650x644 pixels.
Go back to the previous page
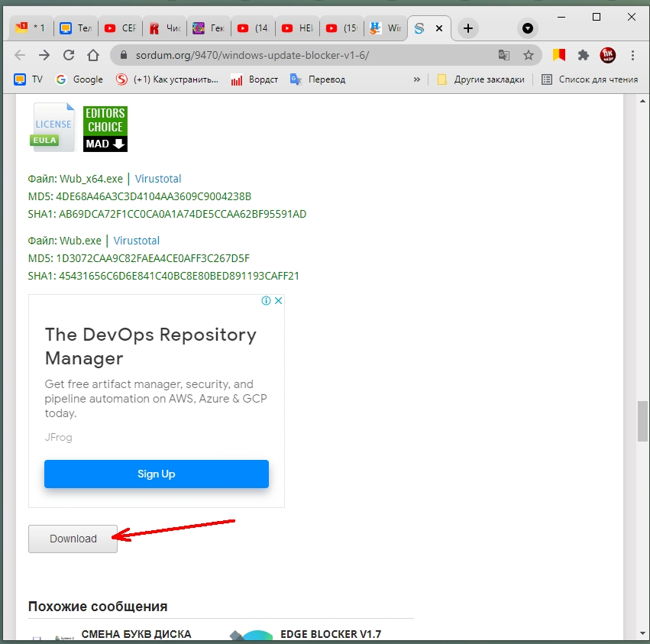pos(20,55)
